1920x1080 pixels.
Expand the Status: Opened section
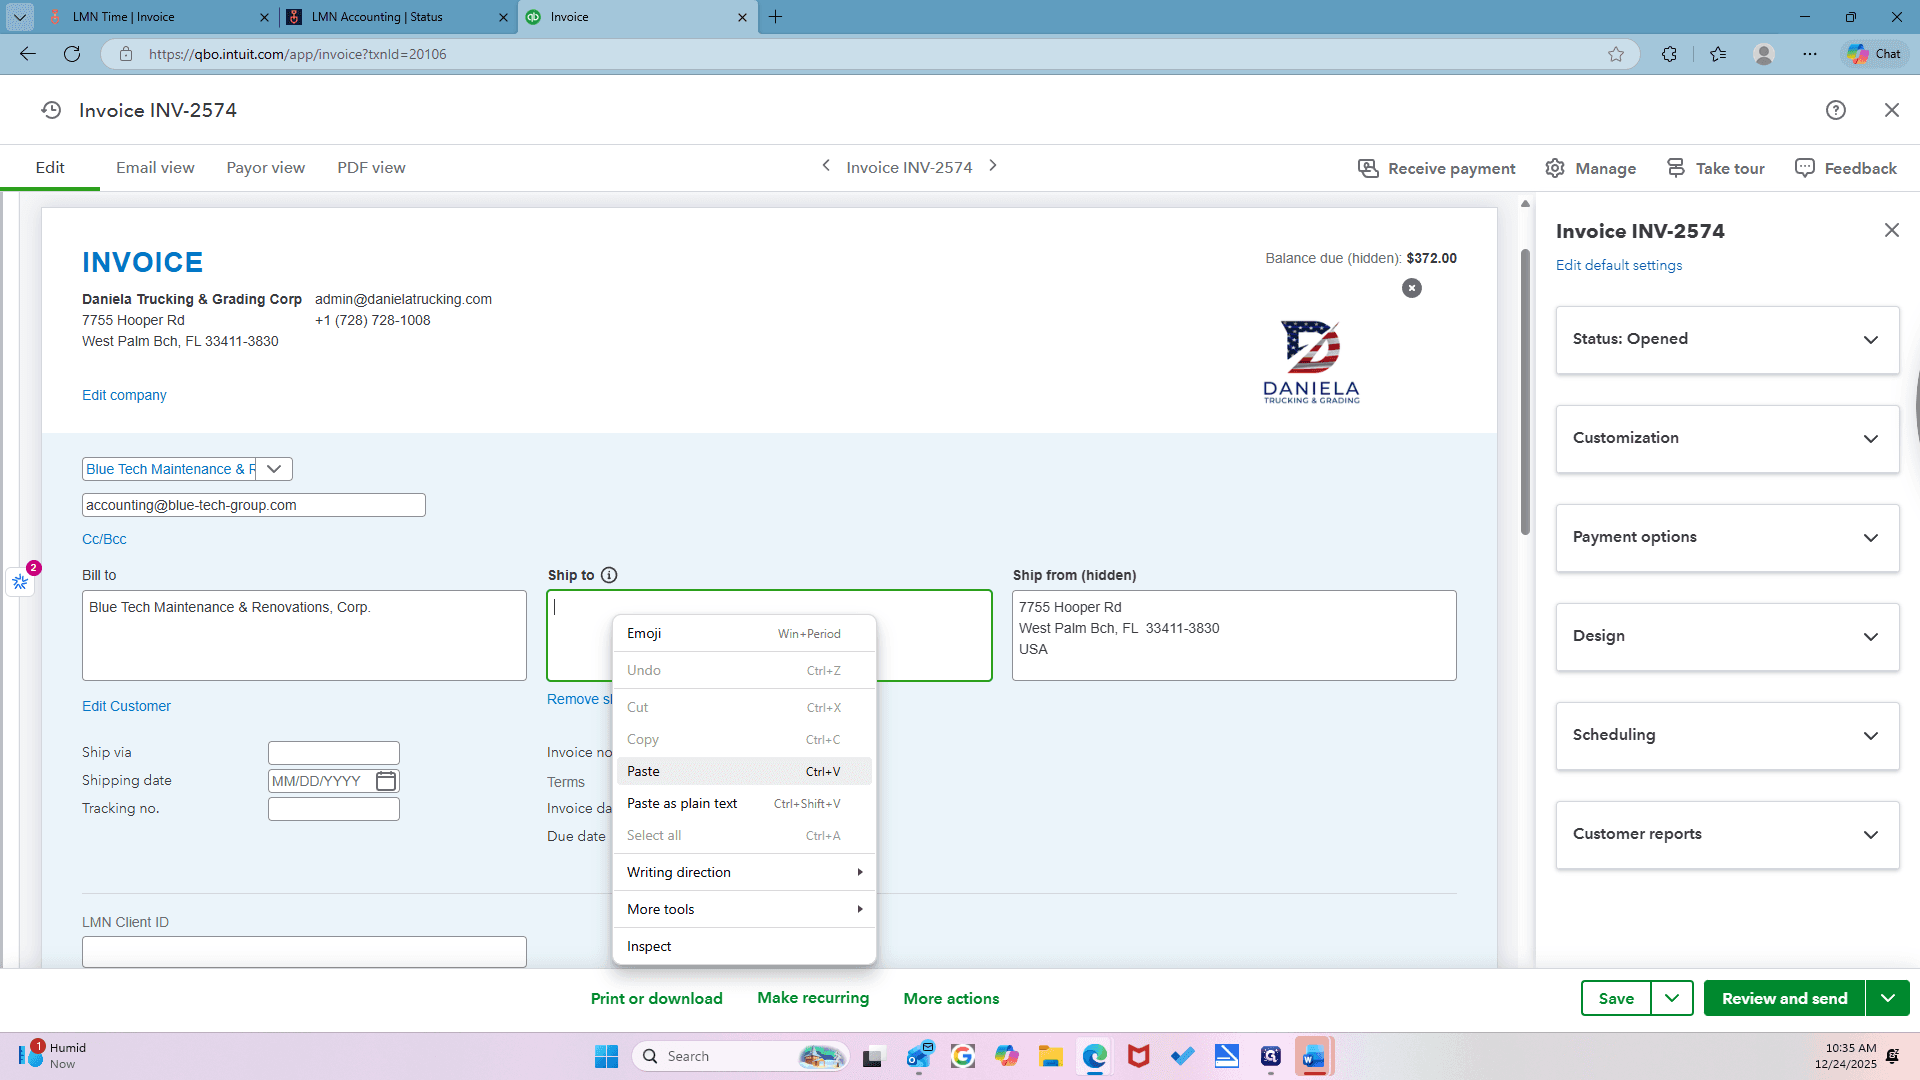tap(1727, 340)
